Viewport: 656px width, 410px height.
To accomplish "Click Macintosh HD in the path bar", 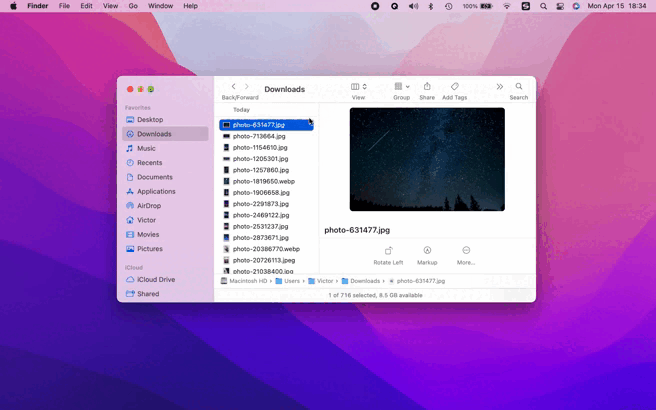I will pos(244,281).
